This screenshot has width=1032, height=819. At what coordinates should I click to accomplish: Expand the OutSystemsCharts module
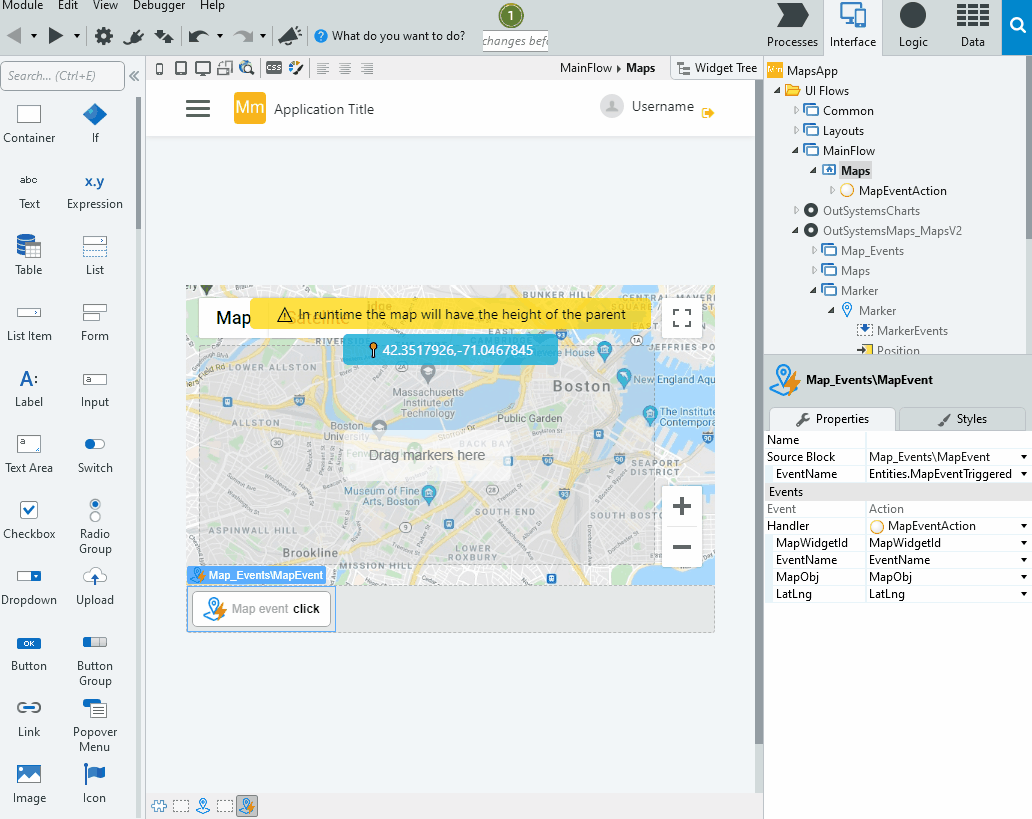[796, 211]
